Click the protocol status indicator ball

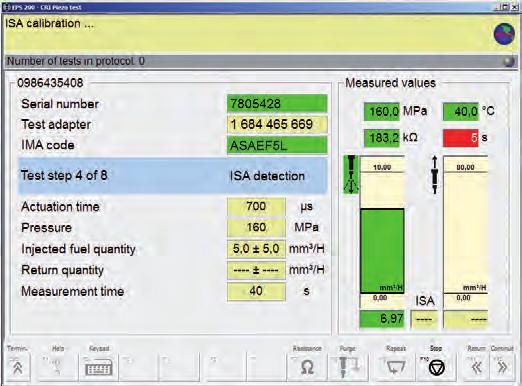(509, 62)
